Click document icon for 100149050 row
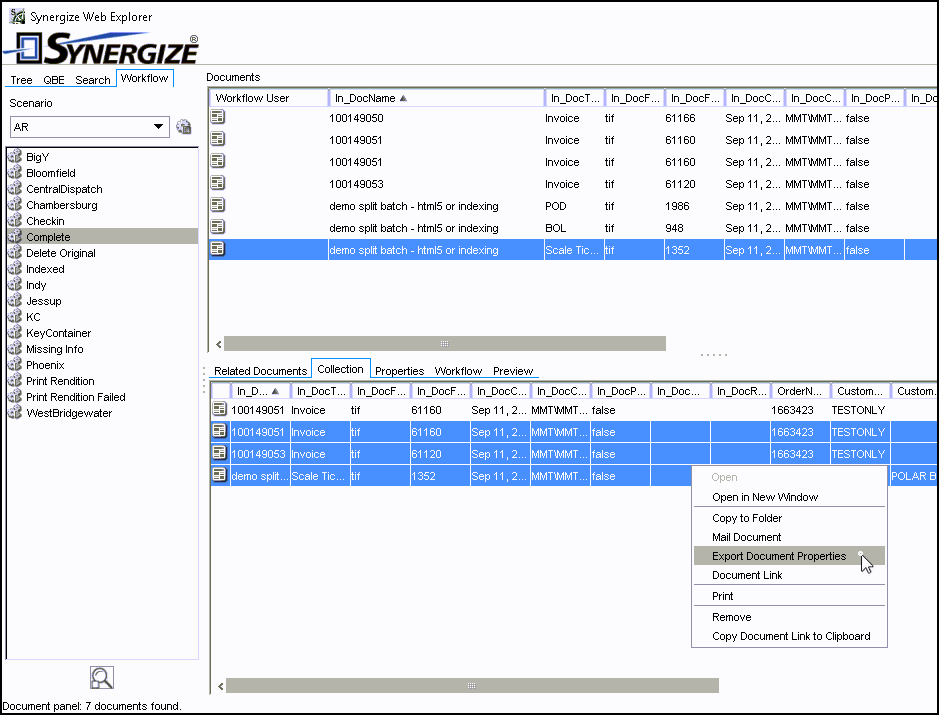The height and width of the screenshot is (715, 939). click(x=218, y=117)
